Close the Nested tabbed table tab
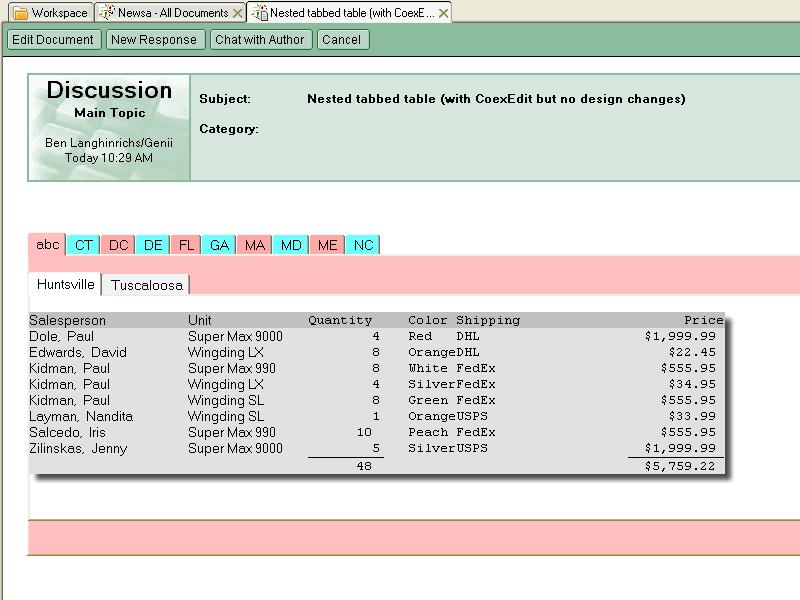This screenshot has height=600, width=800. (x=443, y=13)
